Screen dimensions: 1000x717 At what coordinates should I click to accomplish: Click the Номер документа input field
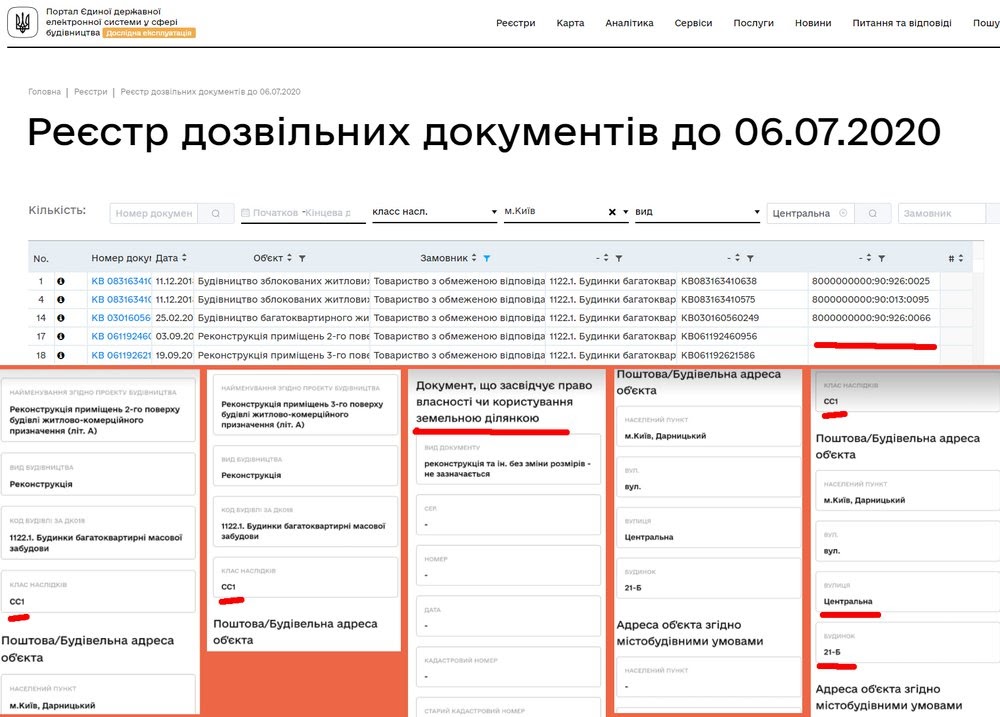click(x=154, y=213)
